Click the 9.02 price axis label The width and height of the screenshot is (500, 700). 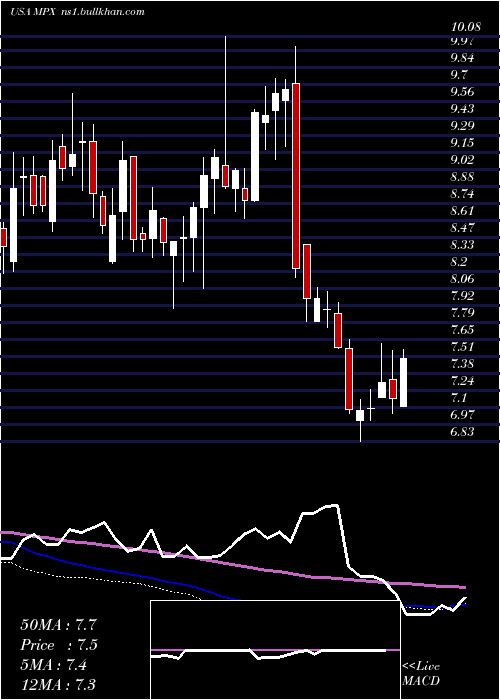464,160
